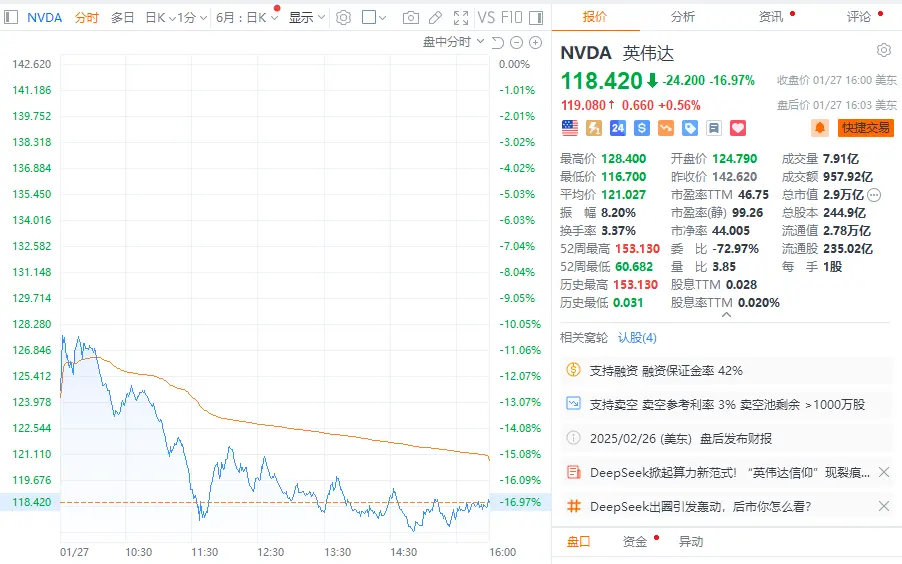Open the 1分 interval dropdown

(192, 18)
